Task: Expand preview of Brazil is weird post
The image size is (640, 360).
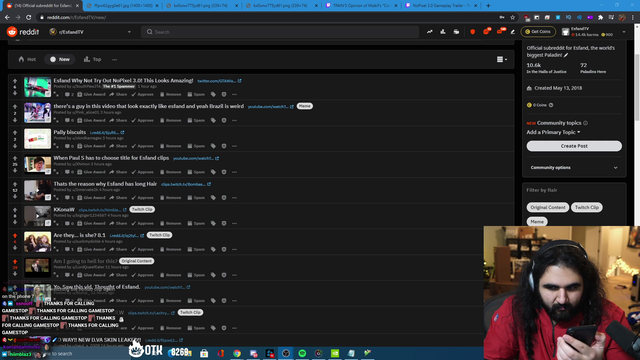Action: (x=56, y=120)
